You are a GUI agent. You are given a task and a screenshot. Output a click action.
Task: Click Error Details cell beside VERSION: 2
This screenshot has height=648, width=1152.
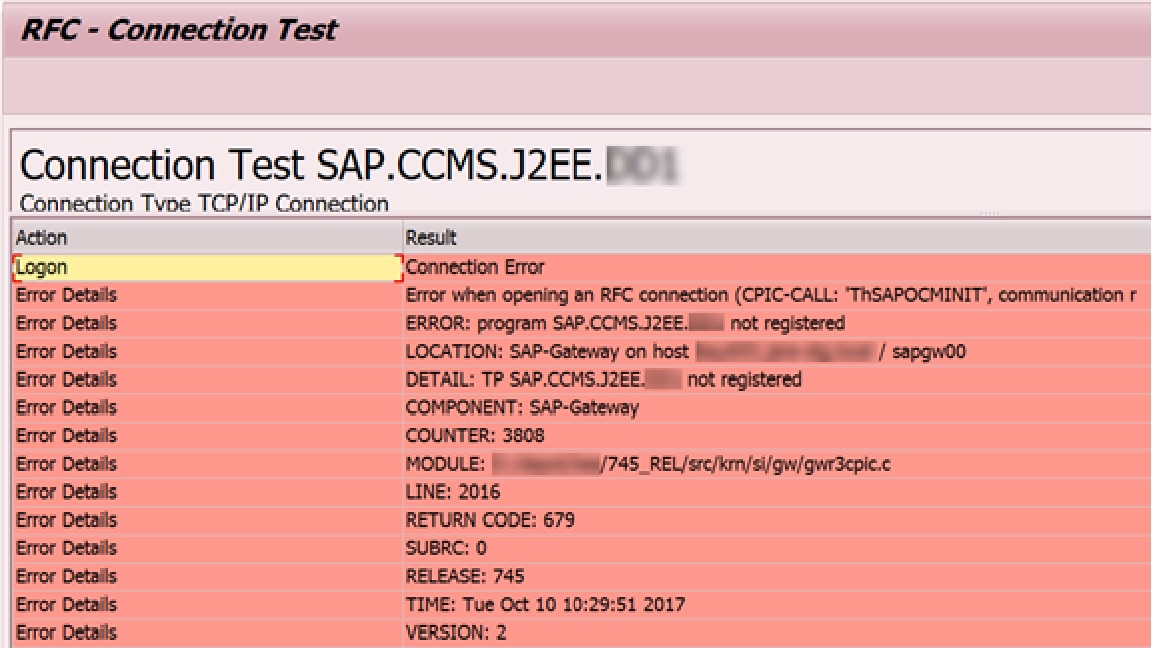tap(207, 633)
